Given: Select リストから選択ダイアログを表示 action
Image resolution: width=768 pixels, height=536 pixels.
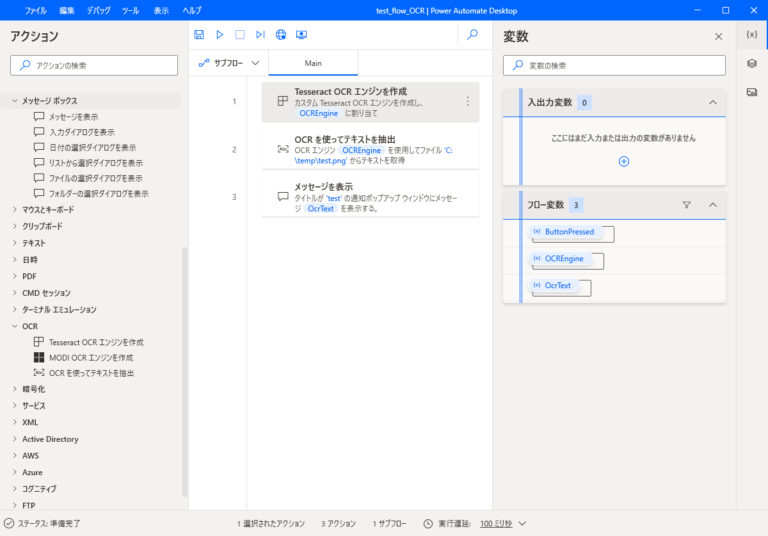Looking at the screenshot, I should (88, 163).
